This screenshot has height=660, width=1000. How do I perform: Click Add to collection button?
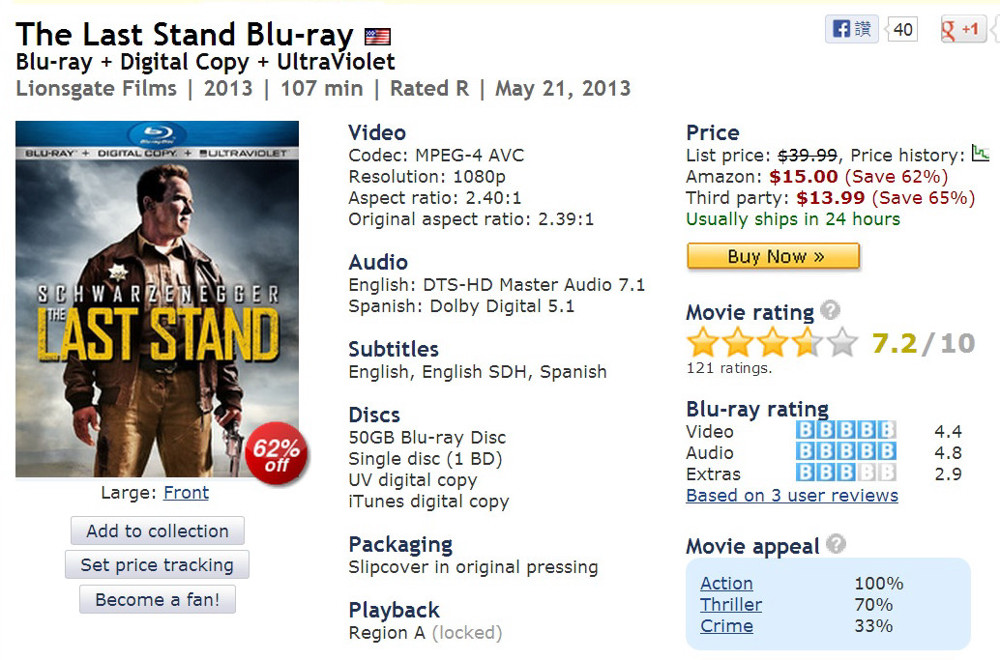pyautogui.click(x=158, y=531)
